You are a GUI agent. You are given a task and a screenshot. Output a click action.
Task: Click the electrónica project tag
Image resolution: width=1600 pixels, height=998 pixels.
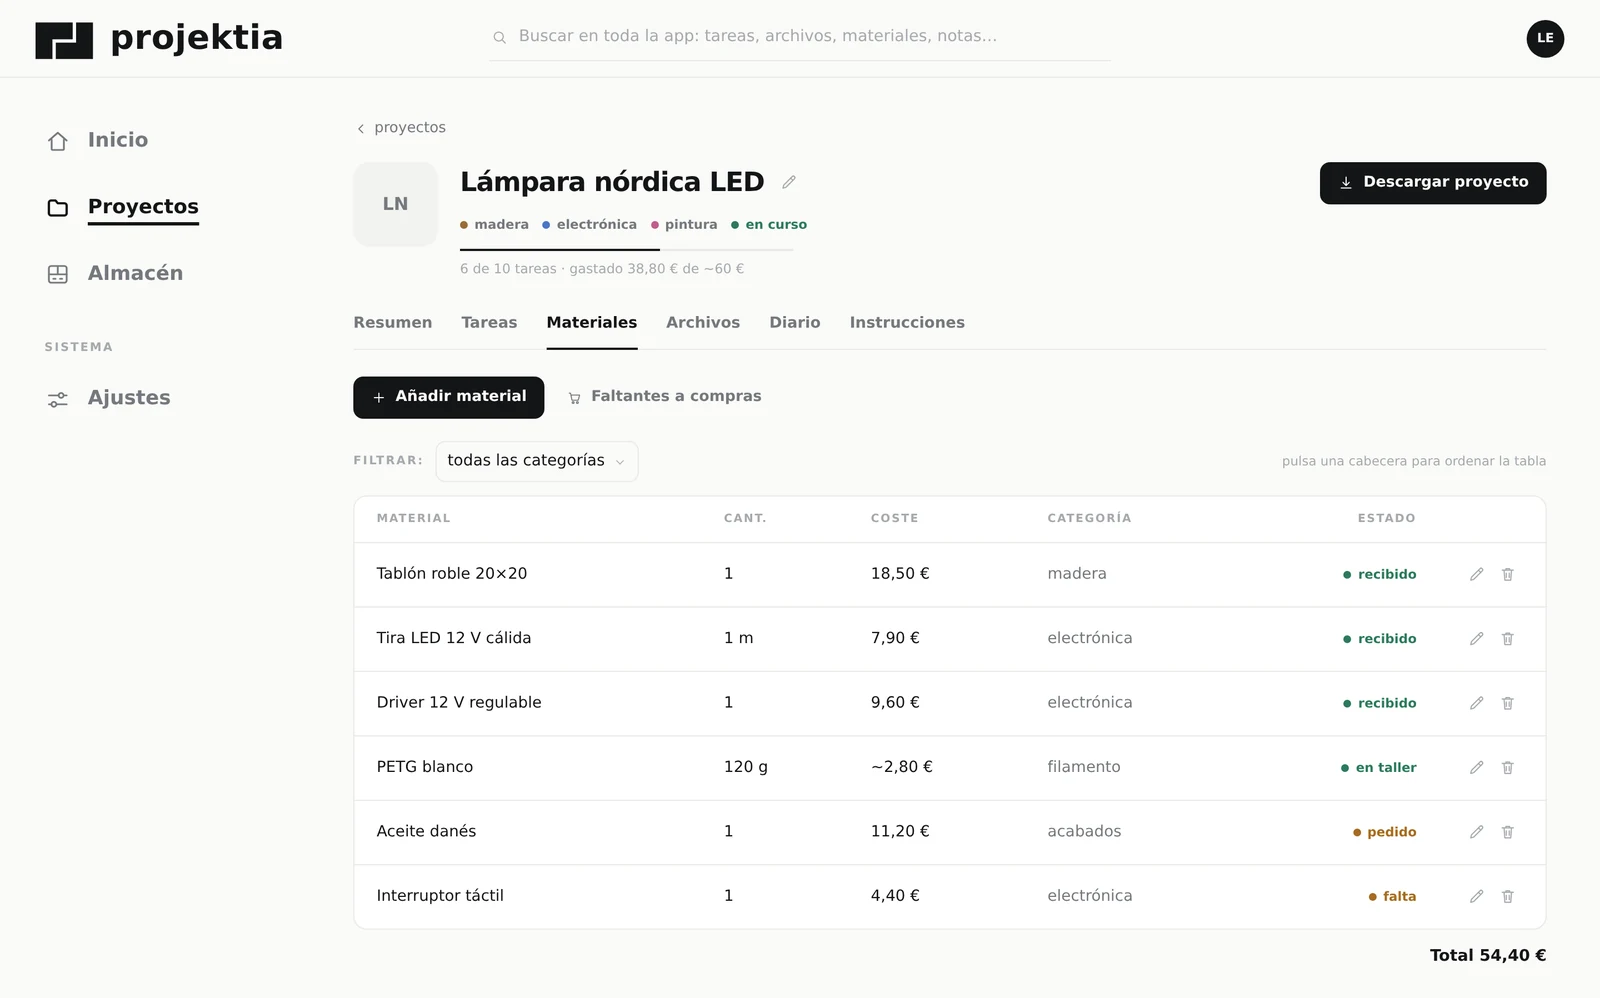pyautogui.click(x=589, y=225)
